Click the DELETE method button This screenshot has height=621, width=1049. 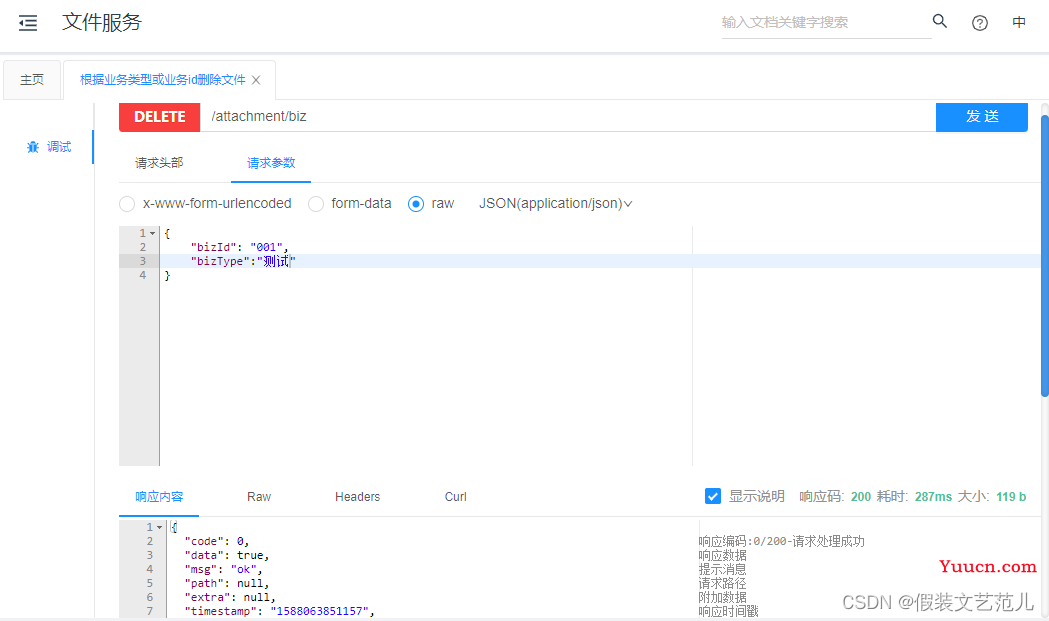pyautogui.click(x=159, y=117)
